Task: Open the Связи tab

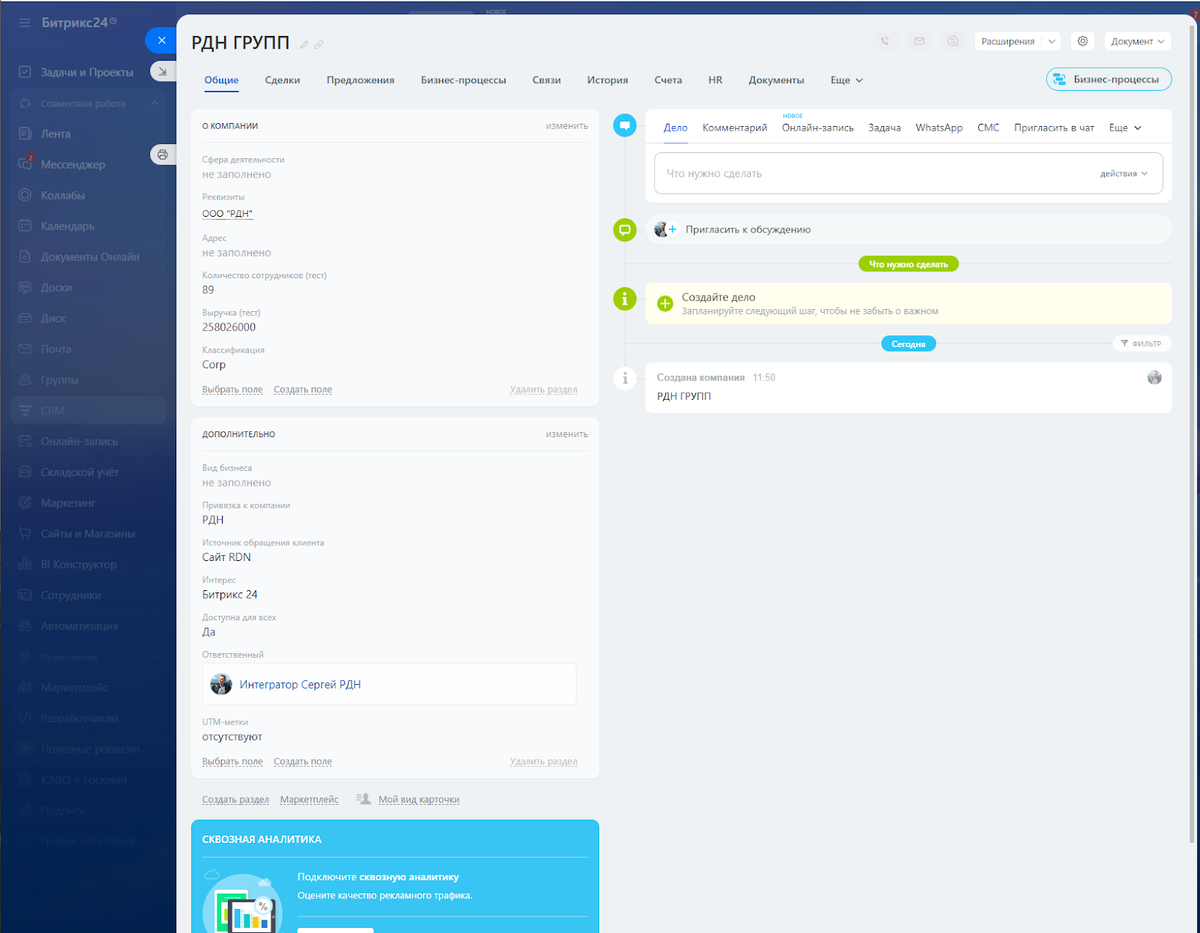Action: click(546, 80)
